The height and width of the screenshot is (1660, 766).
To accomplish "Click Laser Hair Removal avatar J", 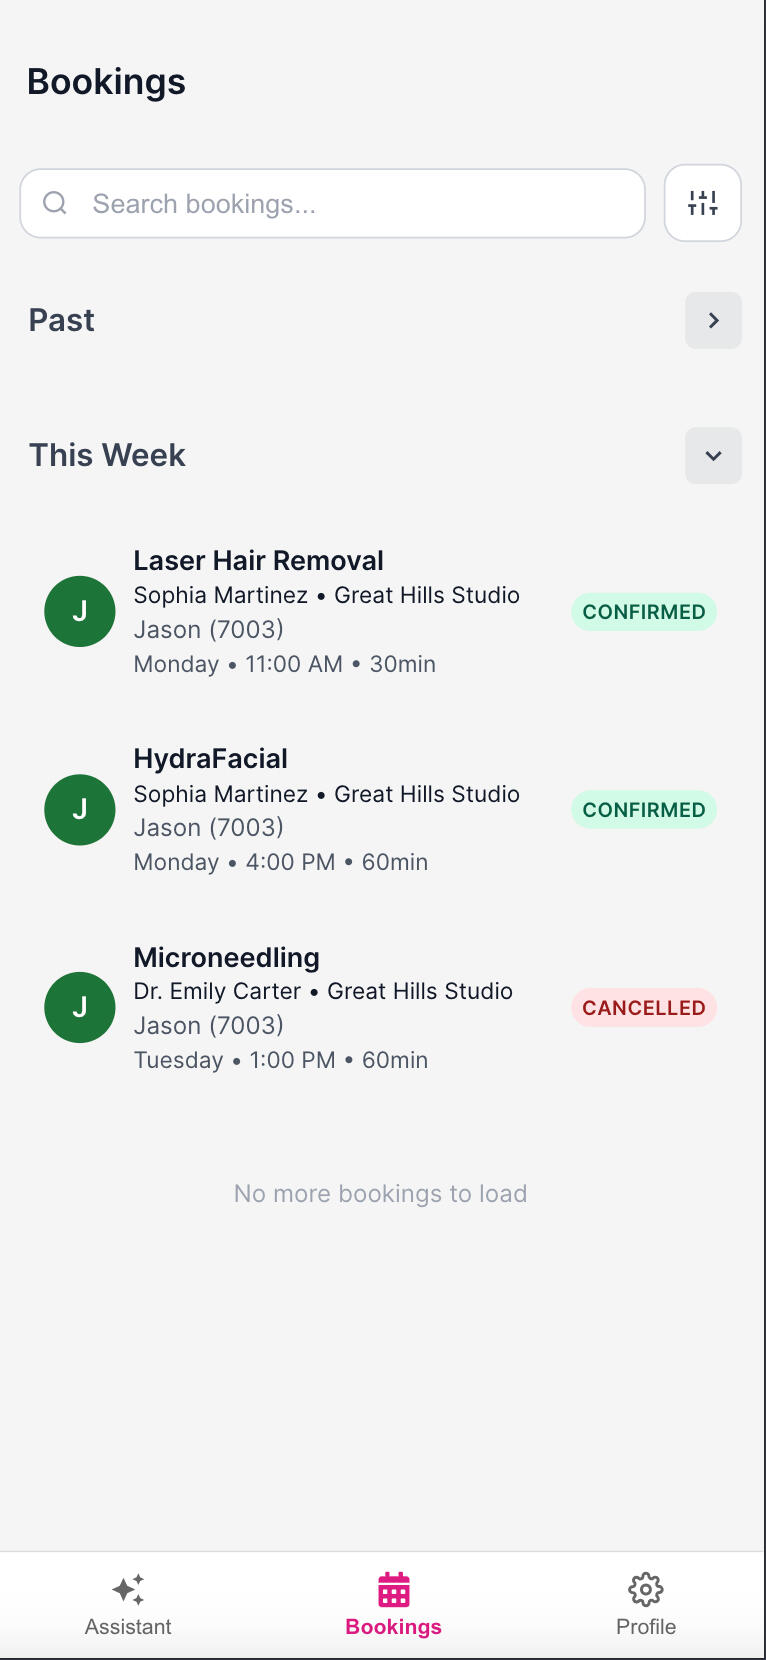I will tap(80, 611).
